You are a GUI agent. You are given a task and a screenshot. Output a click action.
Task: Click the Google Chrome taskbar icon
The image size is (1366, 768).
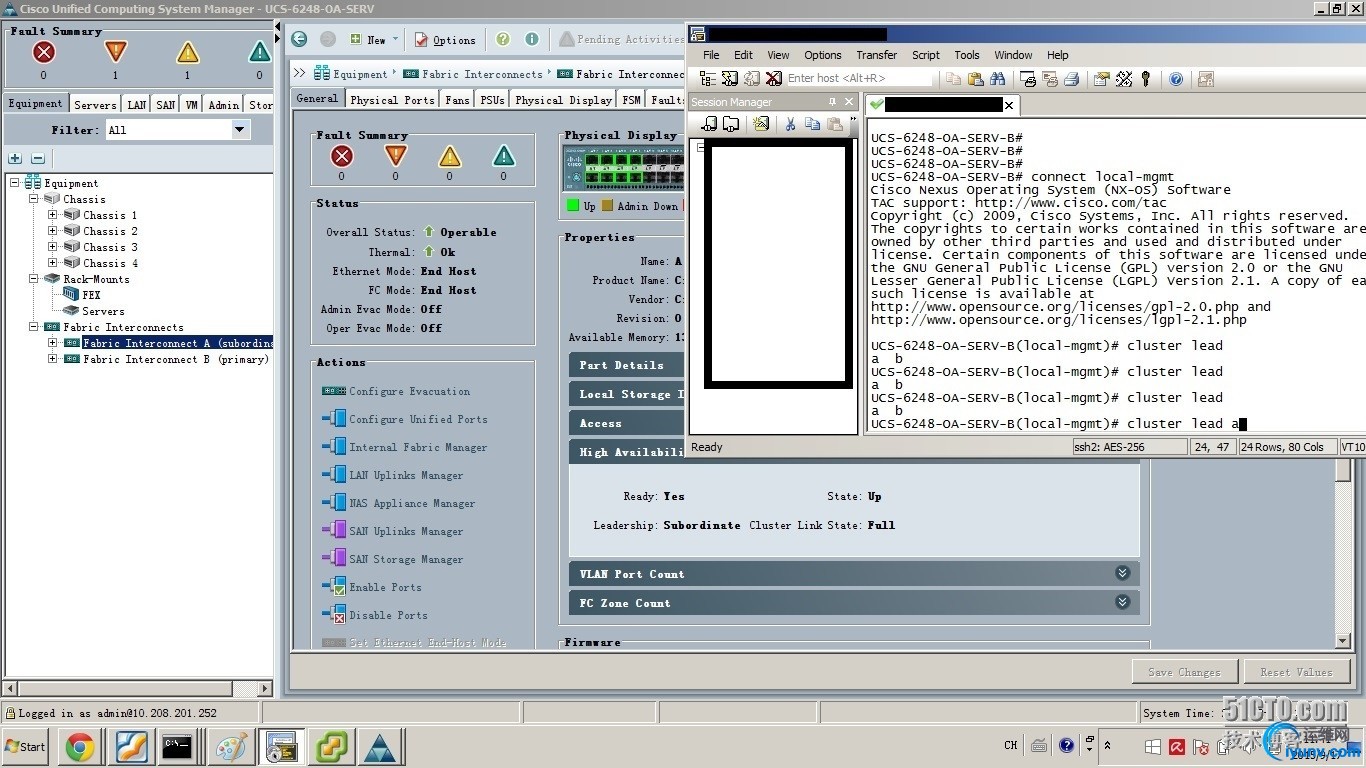click(80, 746)
